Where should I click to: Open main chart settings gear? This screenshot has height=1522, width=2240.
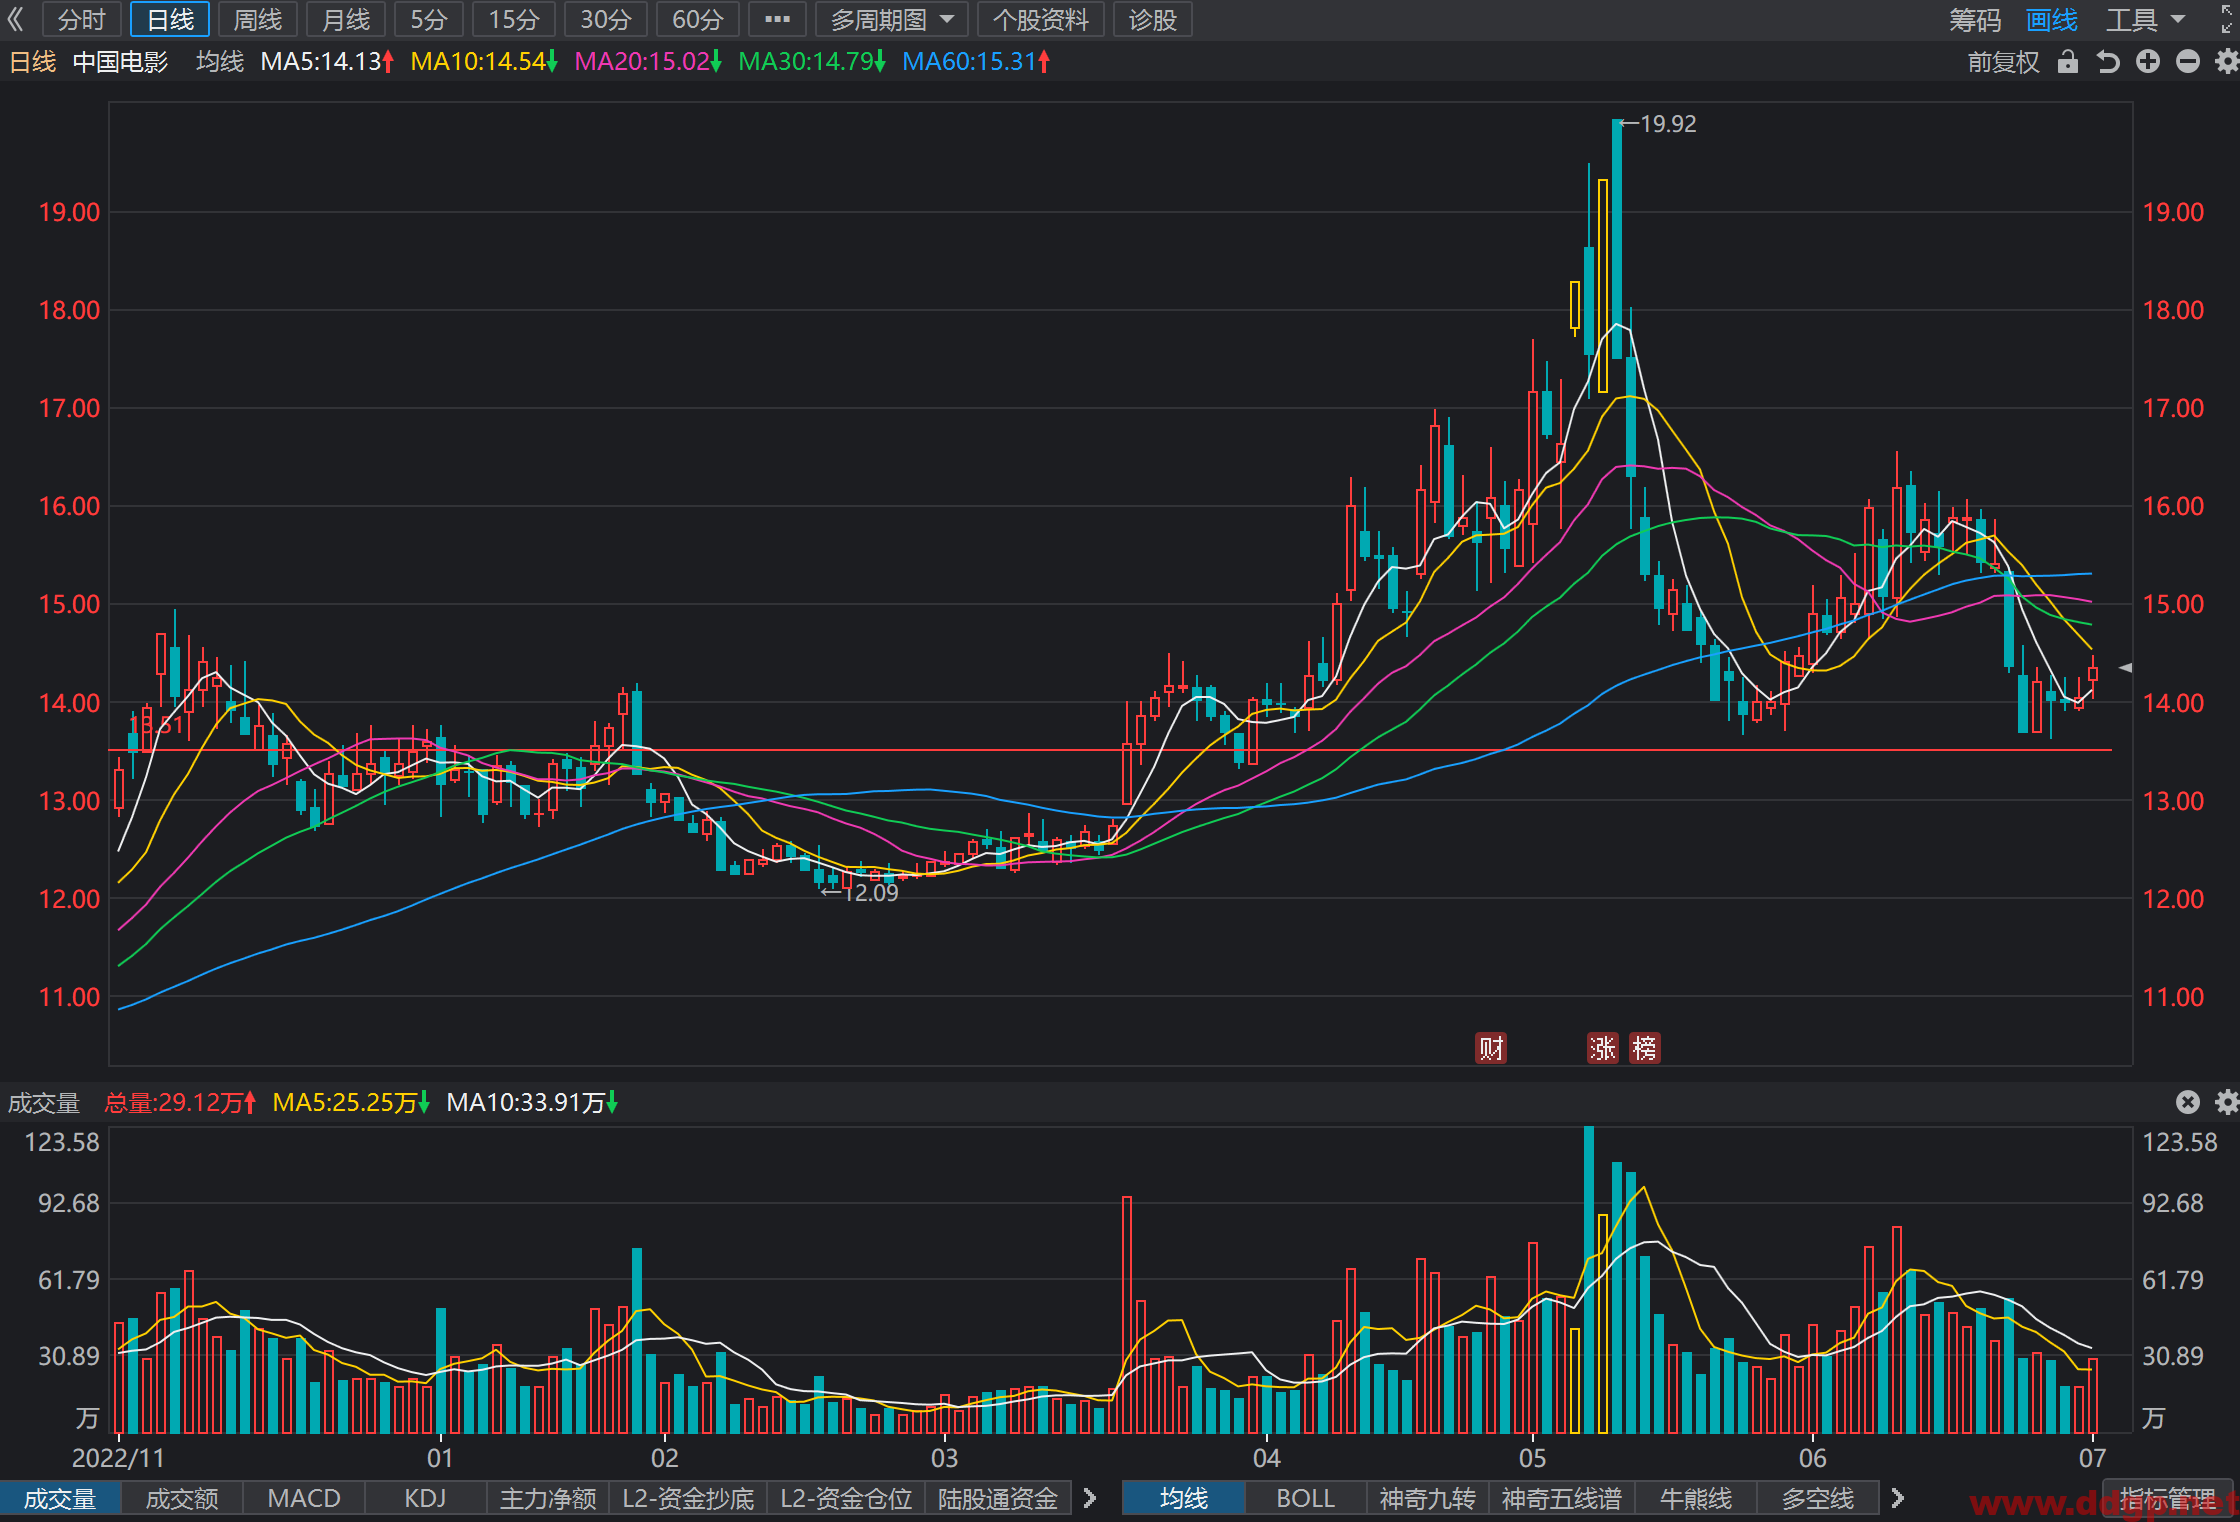(2227, 62)
